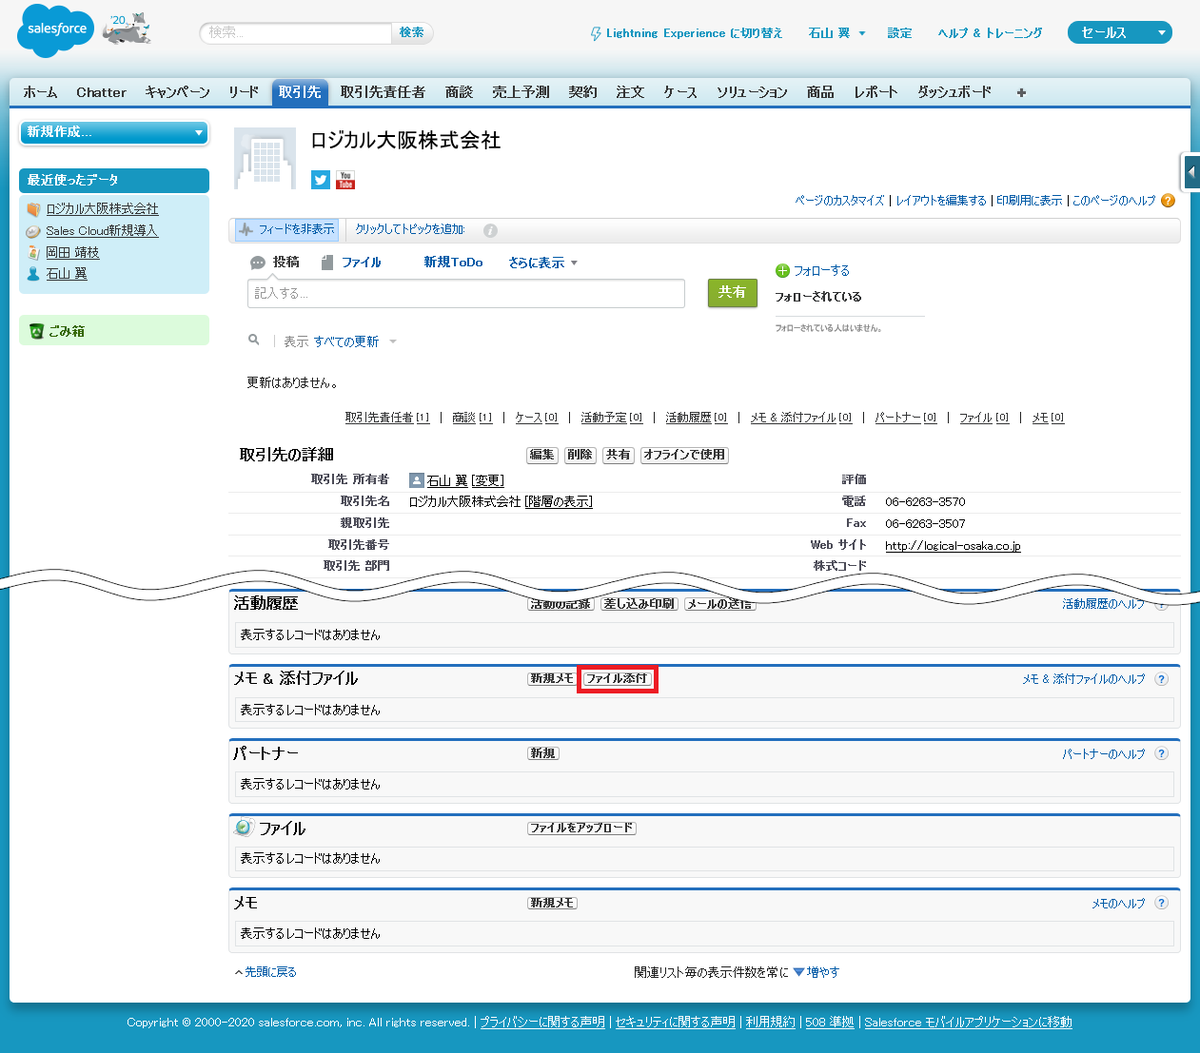Viewport: 1200px width, 1053px height.
Task: Expand related list count with 増やす
Action: [x=816, y=972]
